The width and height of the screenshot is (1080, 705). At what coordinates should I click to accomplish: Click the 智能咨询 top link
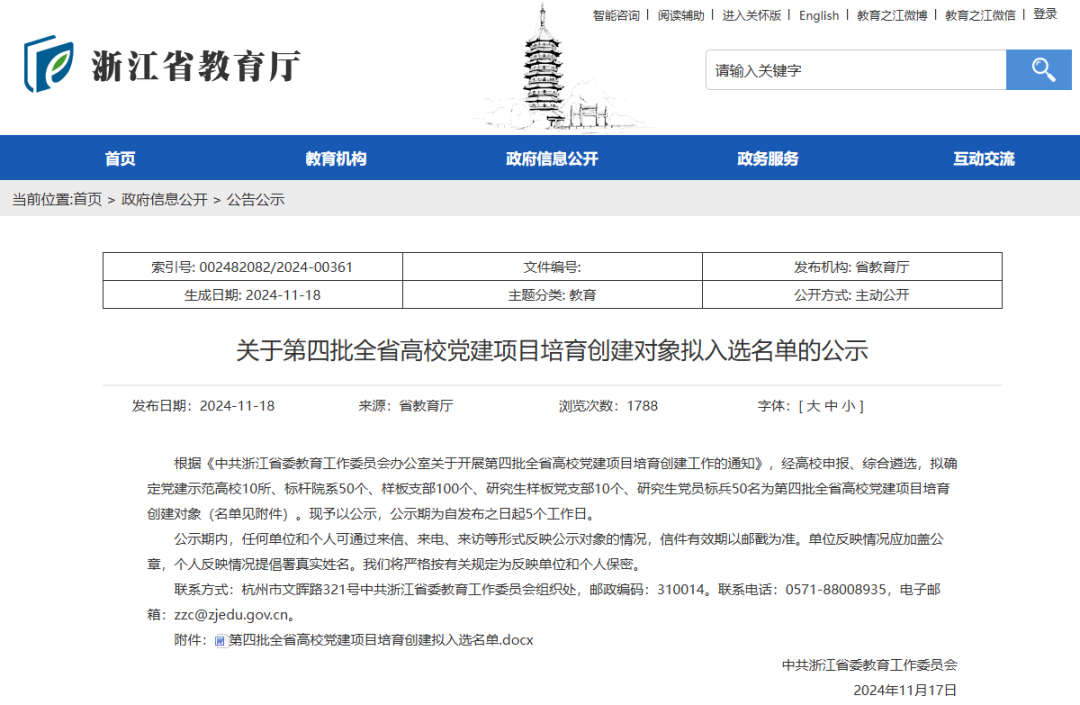[616, 15]
